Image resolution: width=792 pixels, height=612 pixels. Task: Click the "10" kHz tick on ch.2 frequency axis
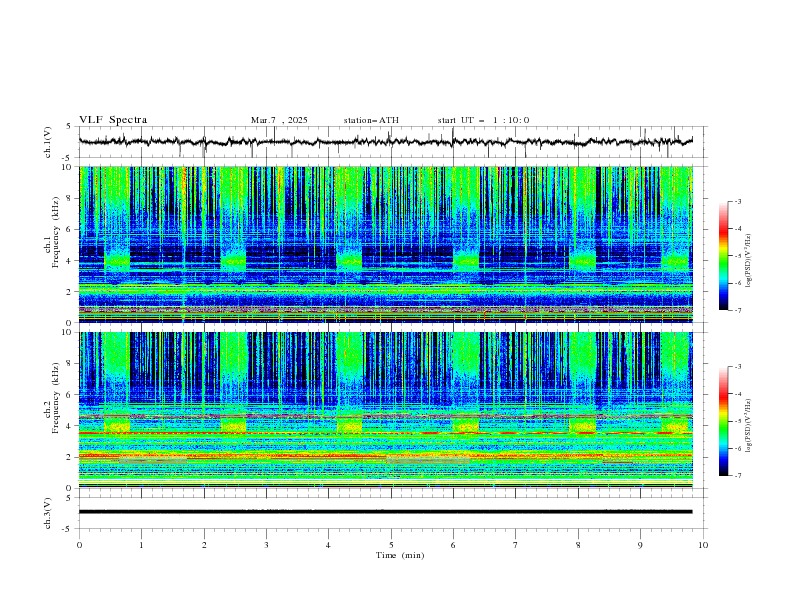pyautogui.click(x=69, y=332)
